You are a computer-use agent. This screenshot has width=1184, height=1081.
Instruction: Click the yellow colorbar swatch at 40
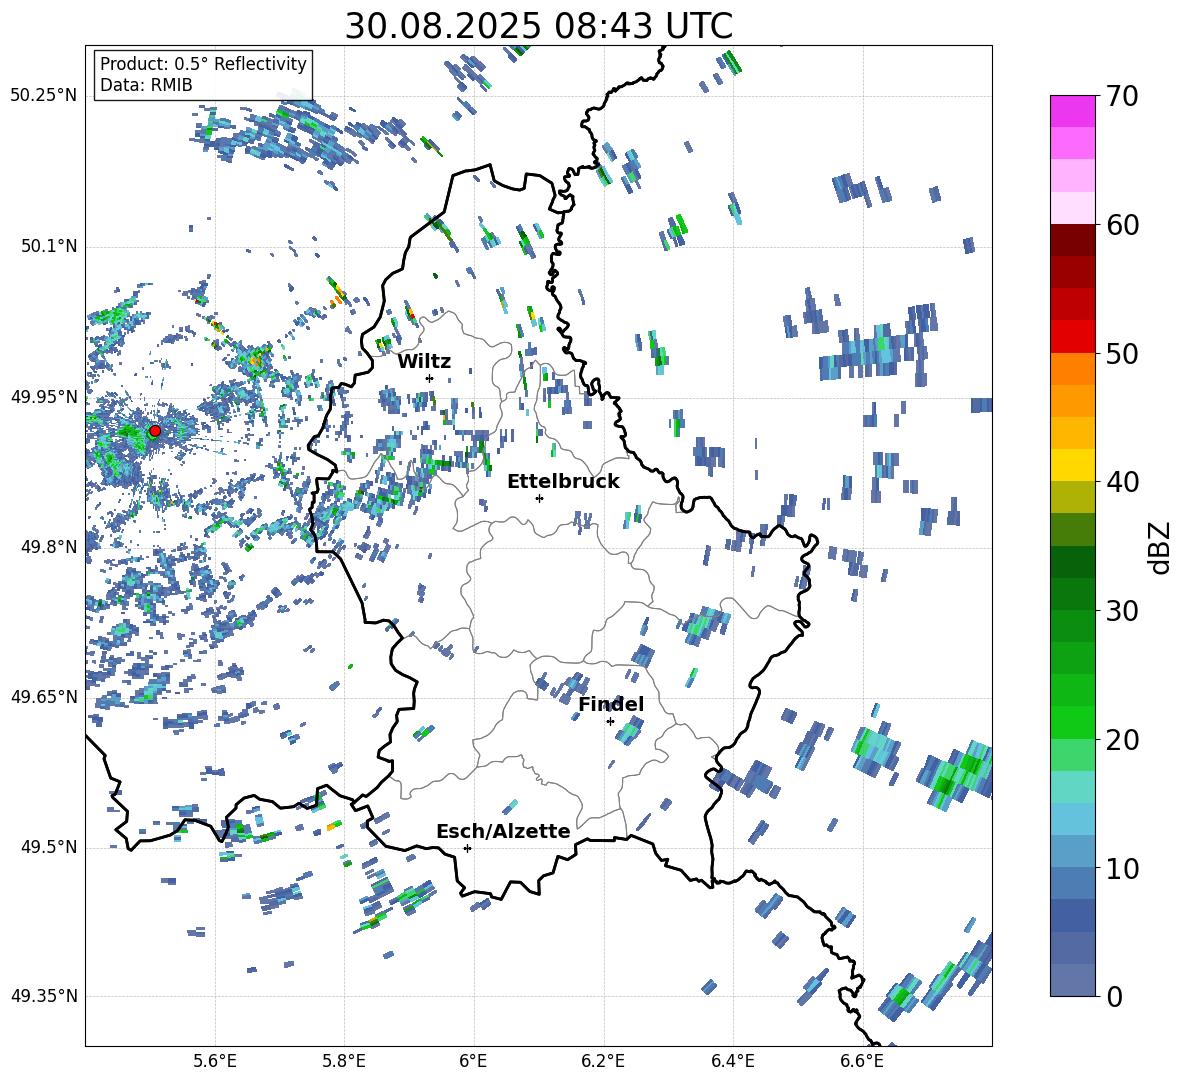[1072, 465]
